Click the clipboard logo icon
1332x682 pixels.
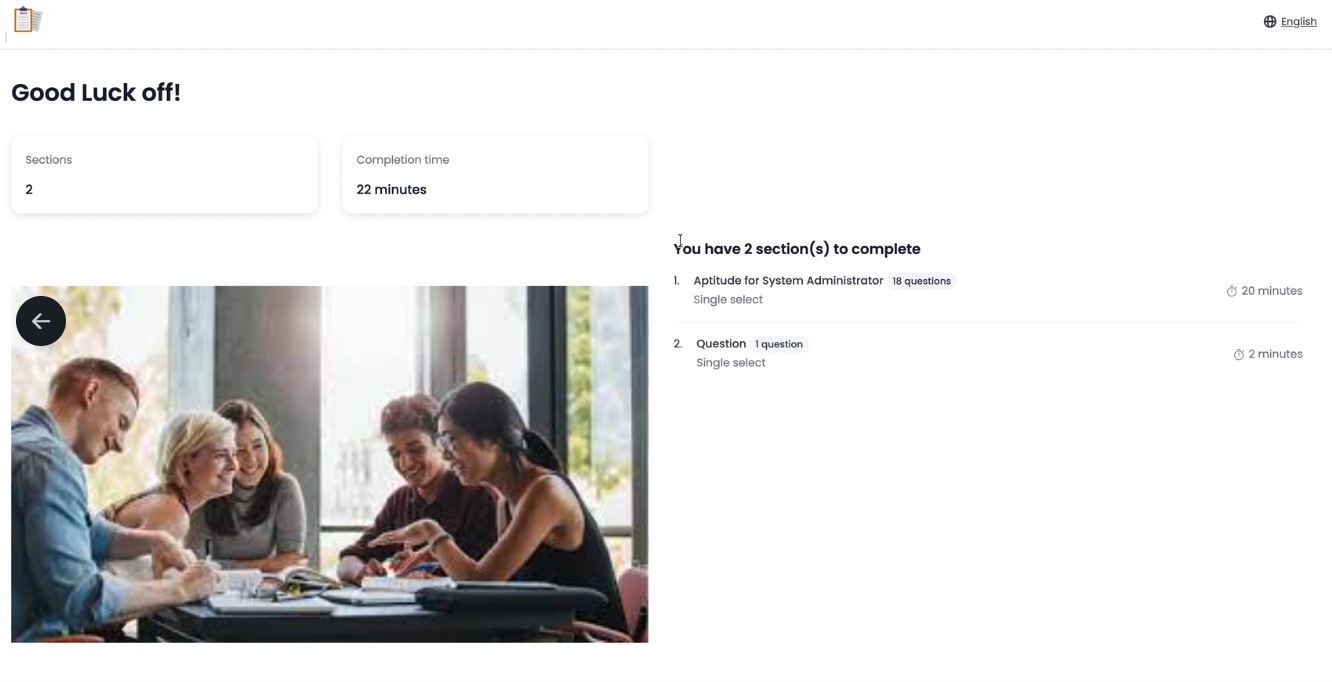click(28, 20)
